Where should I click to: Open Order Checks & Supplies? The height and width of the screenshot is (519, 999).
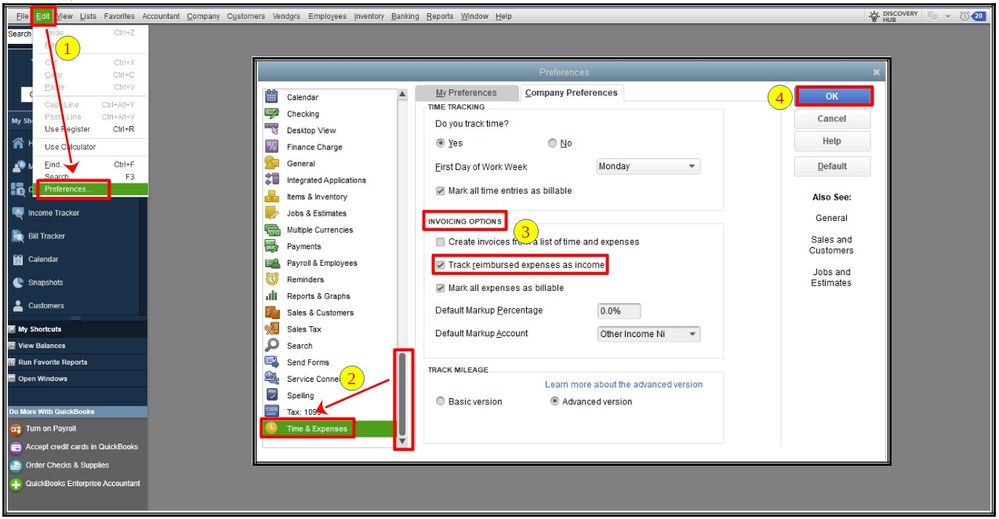click(67, 466)
